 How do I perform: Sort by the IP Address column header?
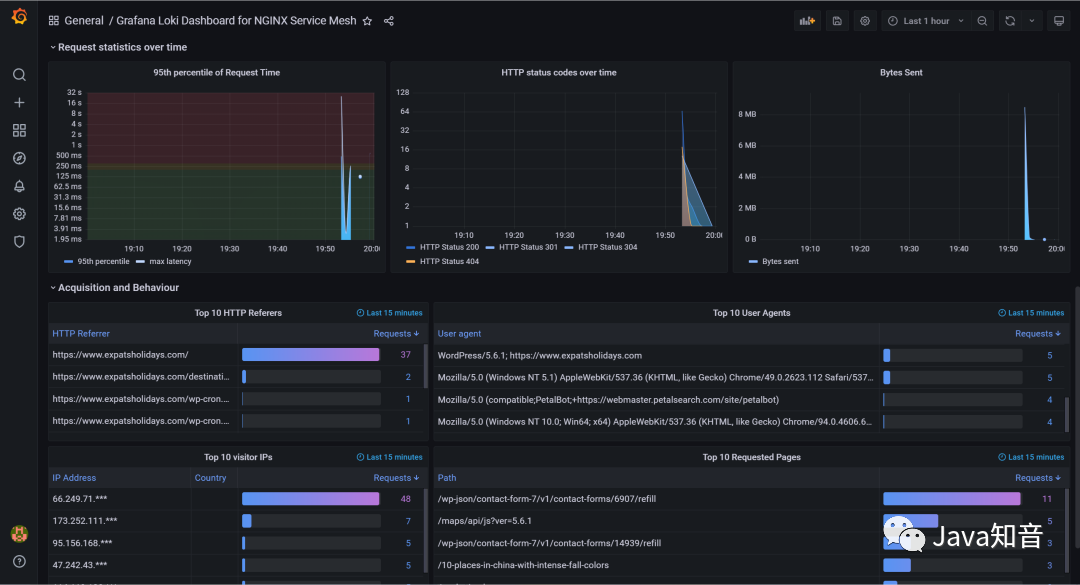[74, 478]
